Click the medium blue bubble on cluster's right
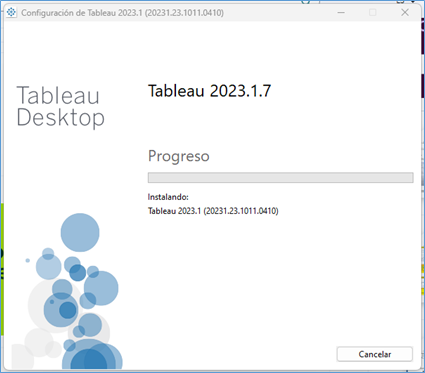Viewport: 425px width, 373px height. (101, 288)
